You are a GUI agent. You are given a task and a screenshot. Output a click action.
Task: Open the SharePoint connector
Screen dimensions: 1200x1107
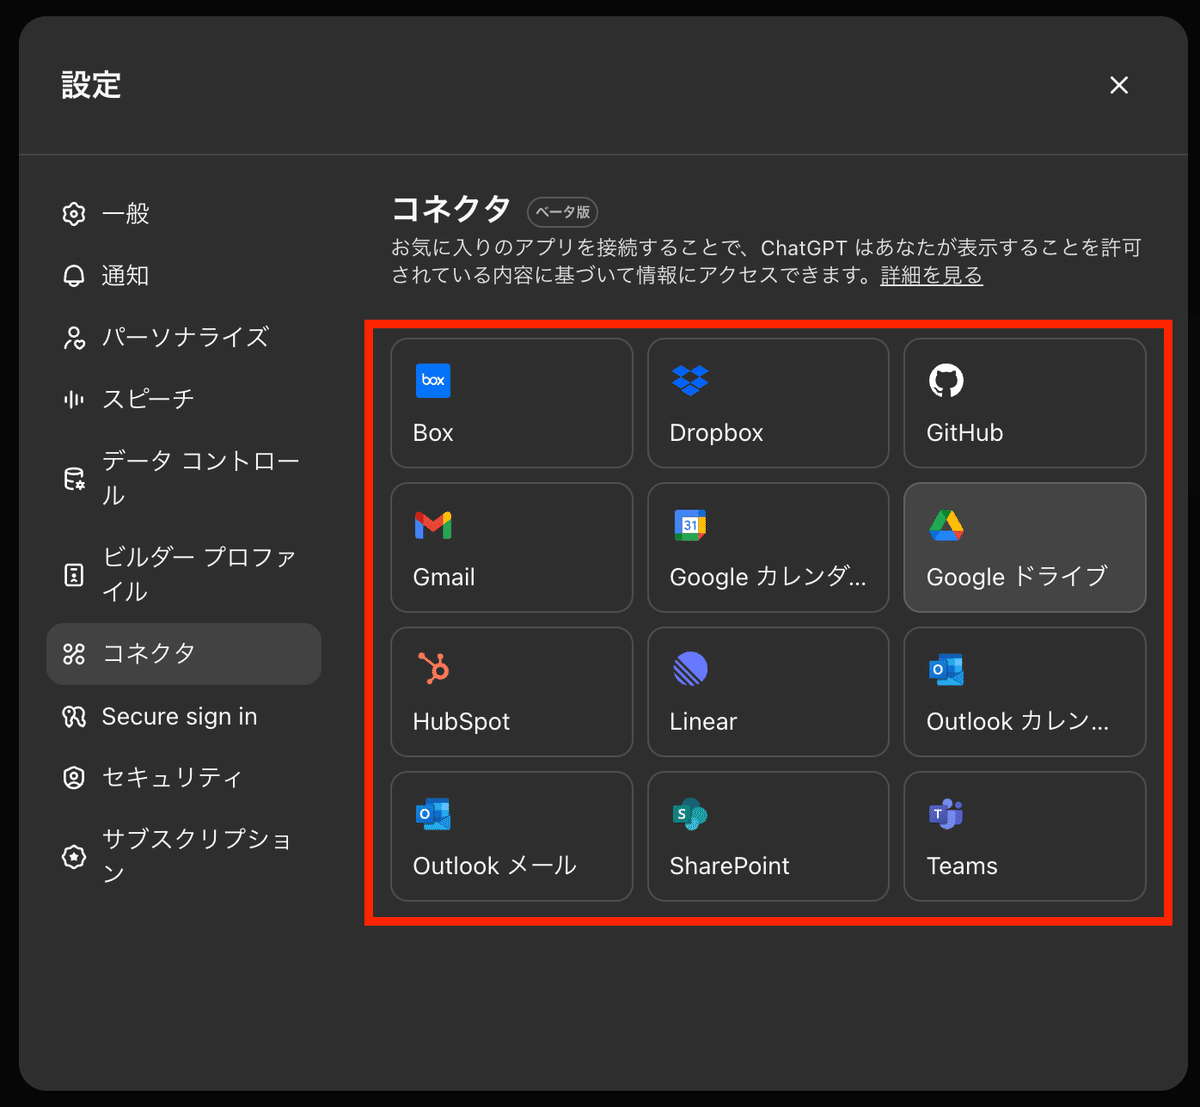(x=768, y=837)
